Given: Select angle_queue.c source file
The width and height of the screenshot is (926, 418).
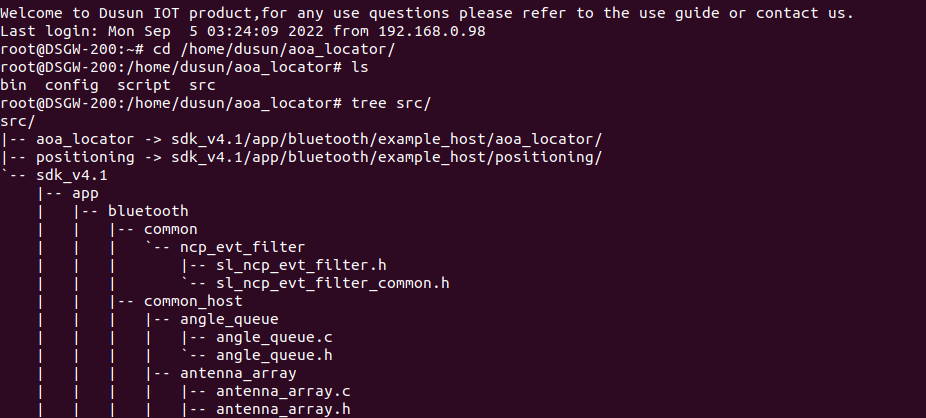Looking at the screenshot, I should coord(274,337).
